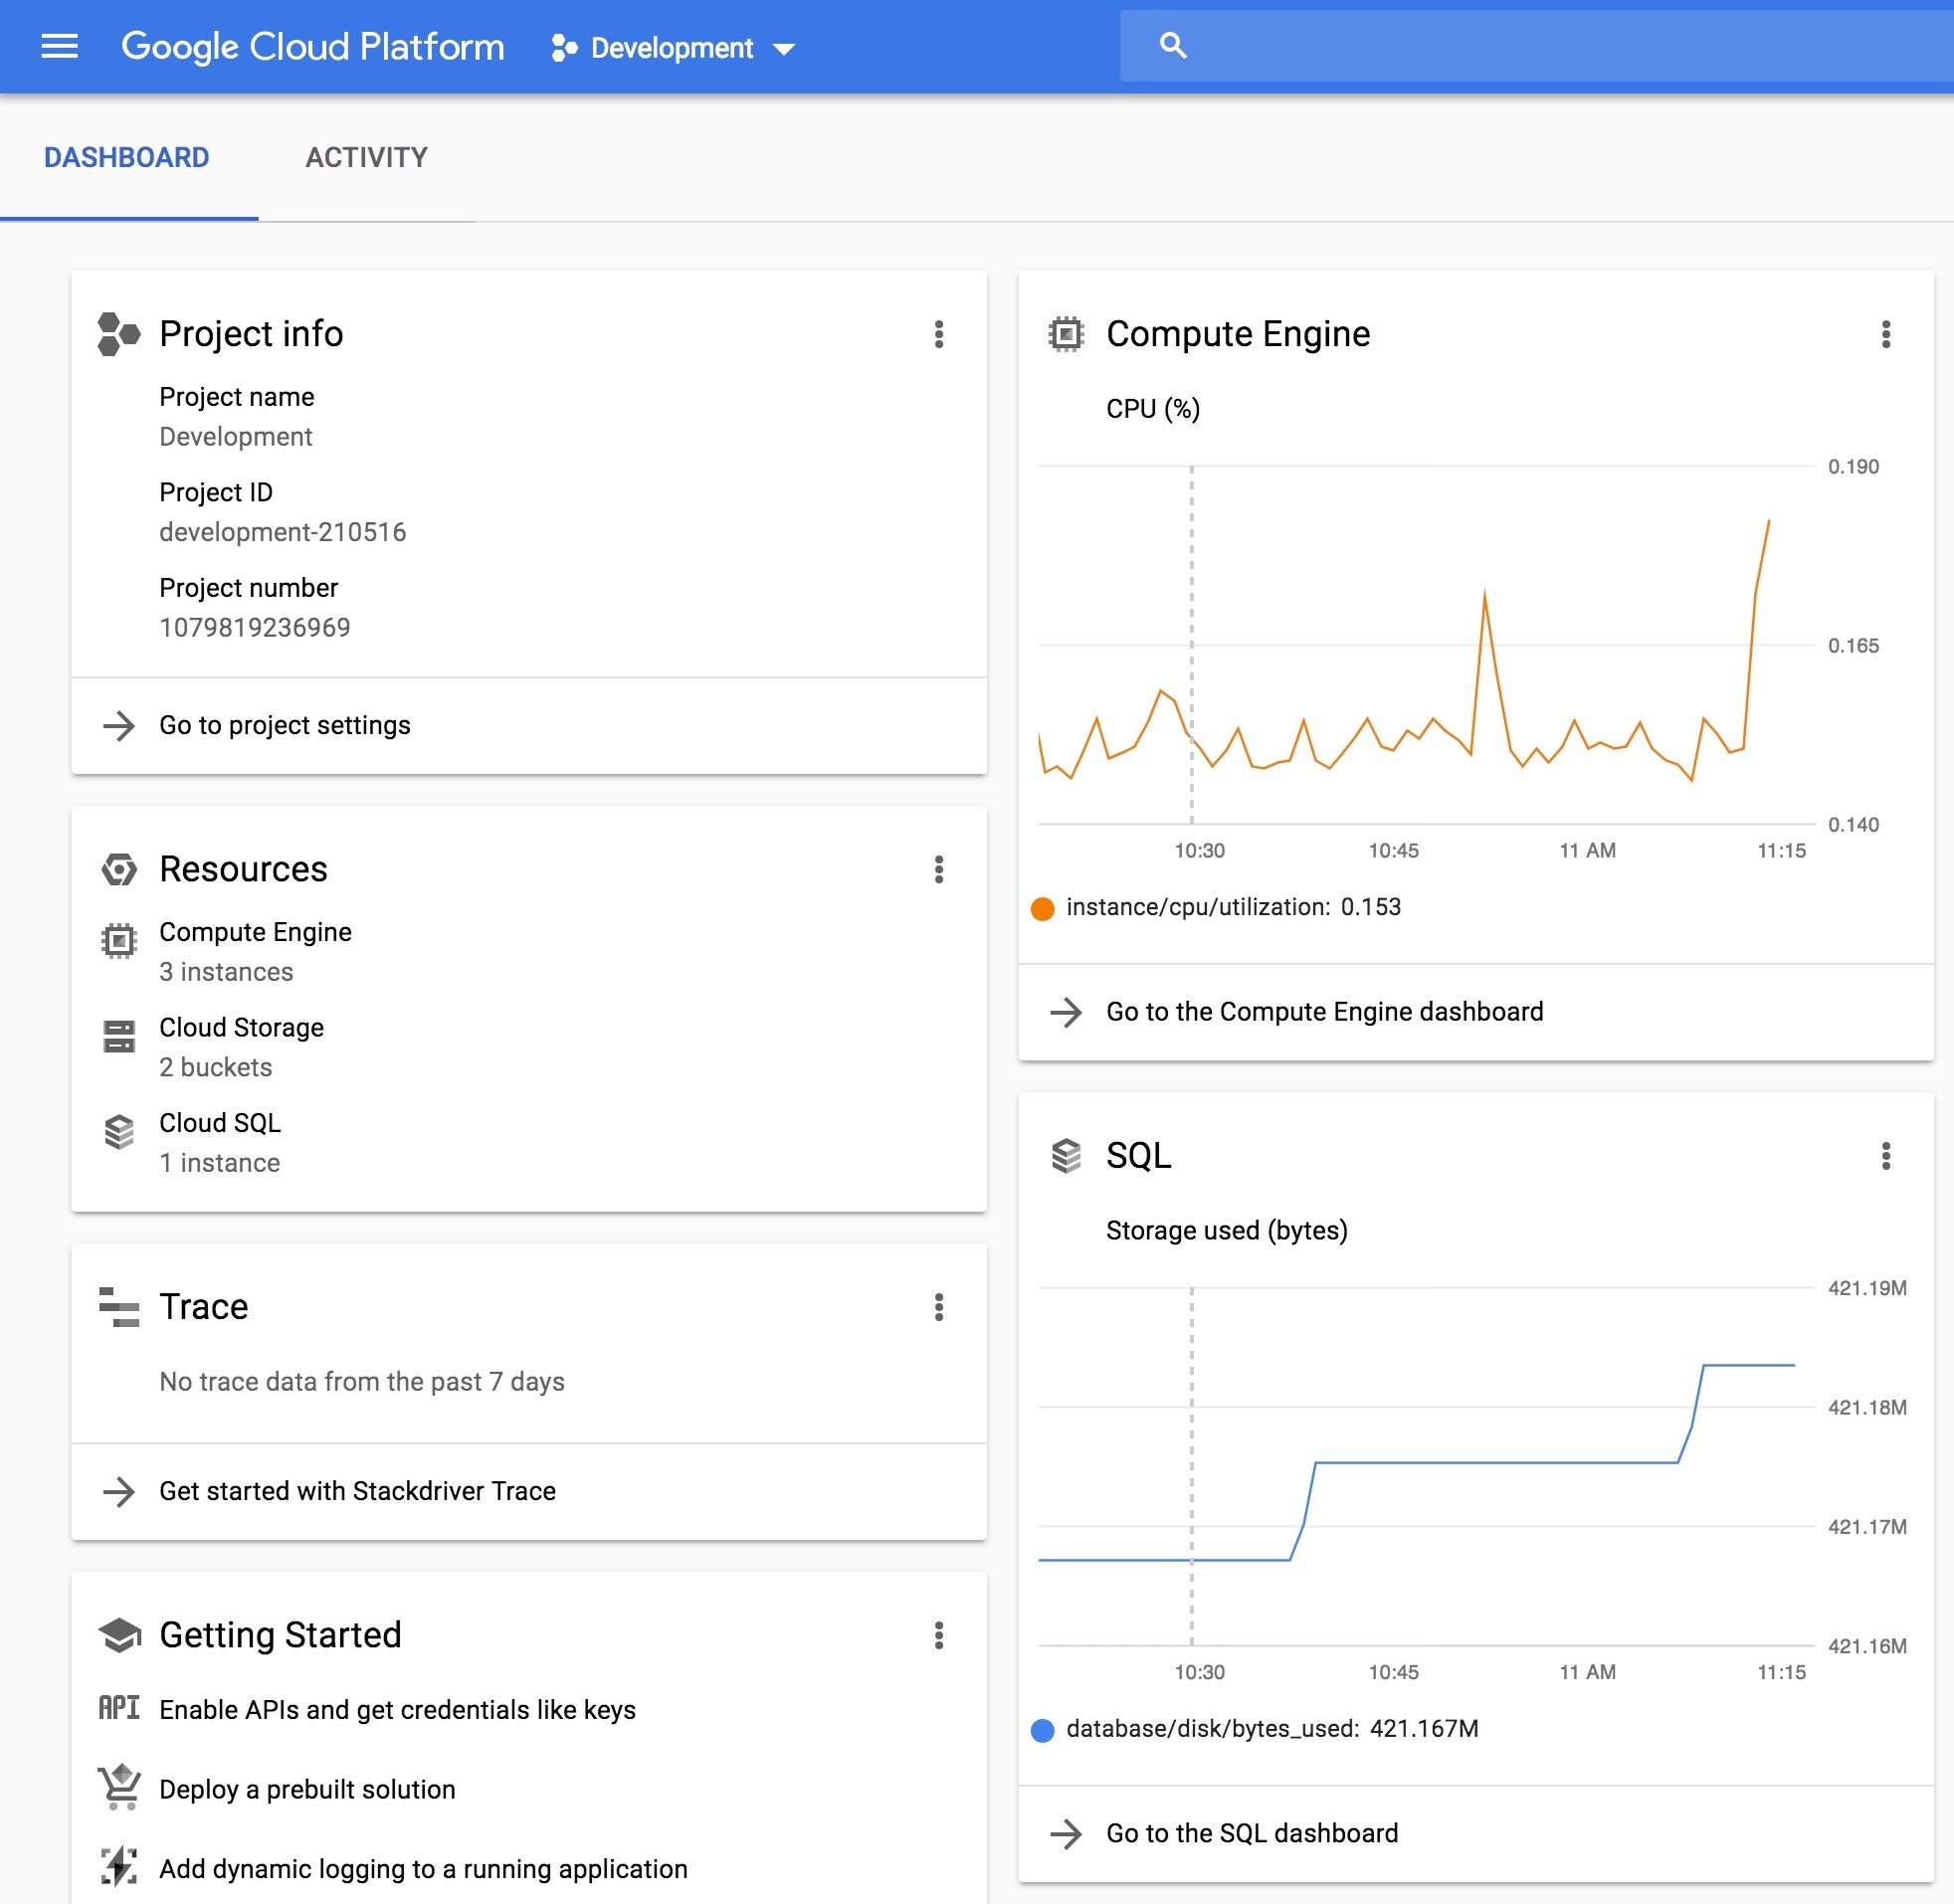Click arrow icon beside project settings link
The width and height of the screenshot is (1954, 1904).
pos(119,725)
